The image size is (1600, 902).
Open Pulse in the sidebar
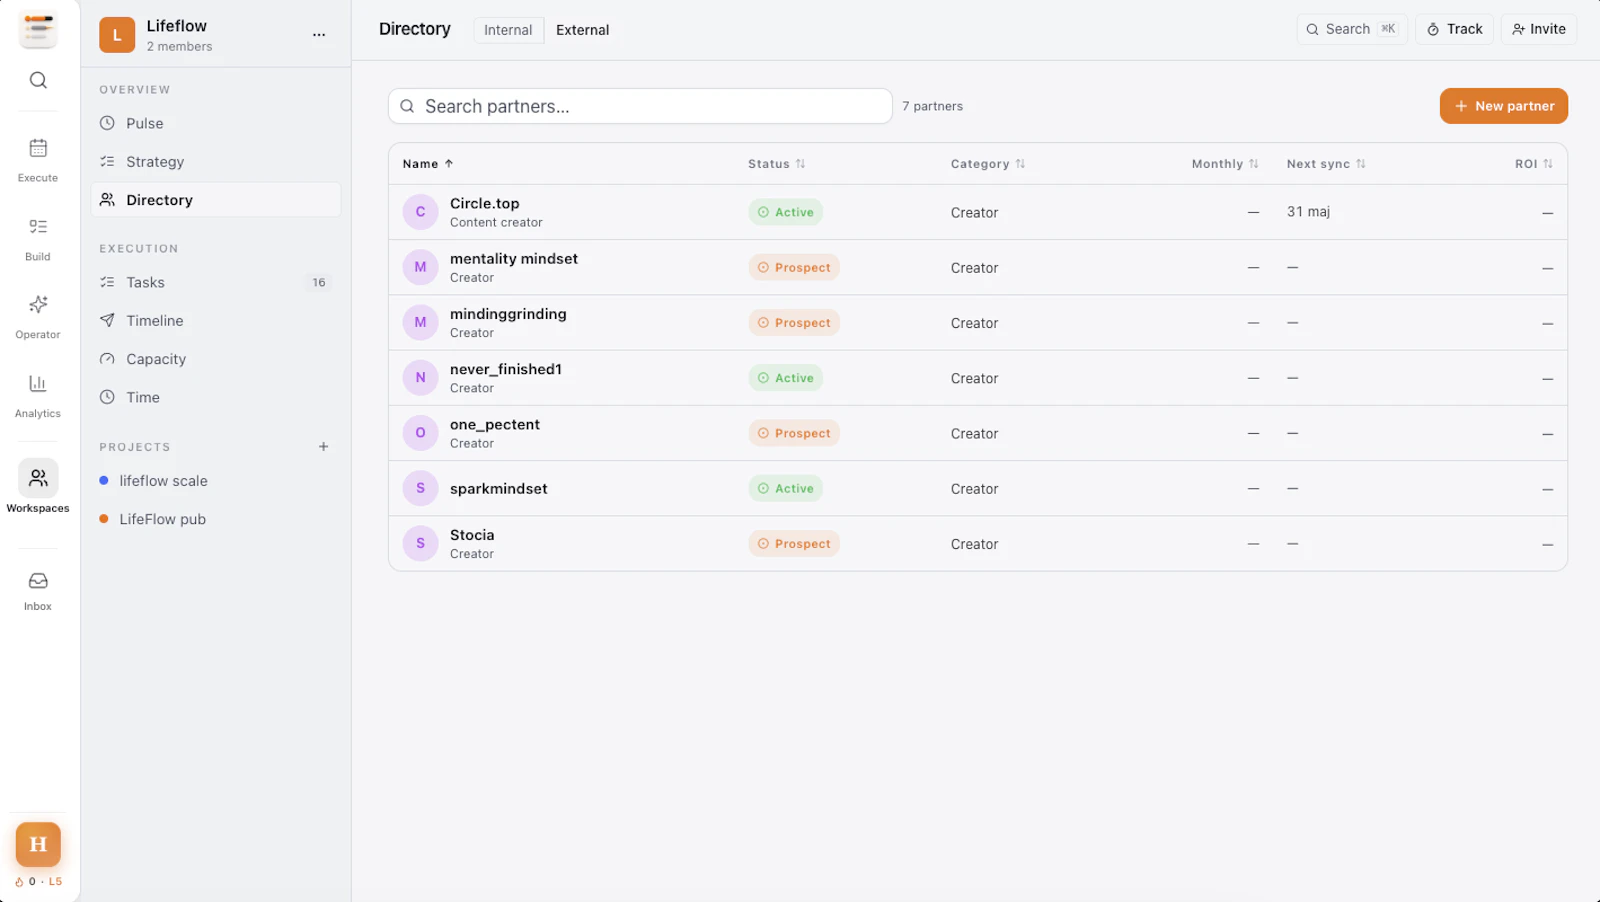coord(216,123)
